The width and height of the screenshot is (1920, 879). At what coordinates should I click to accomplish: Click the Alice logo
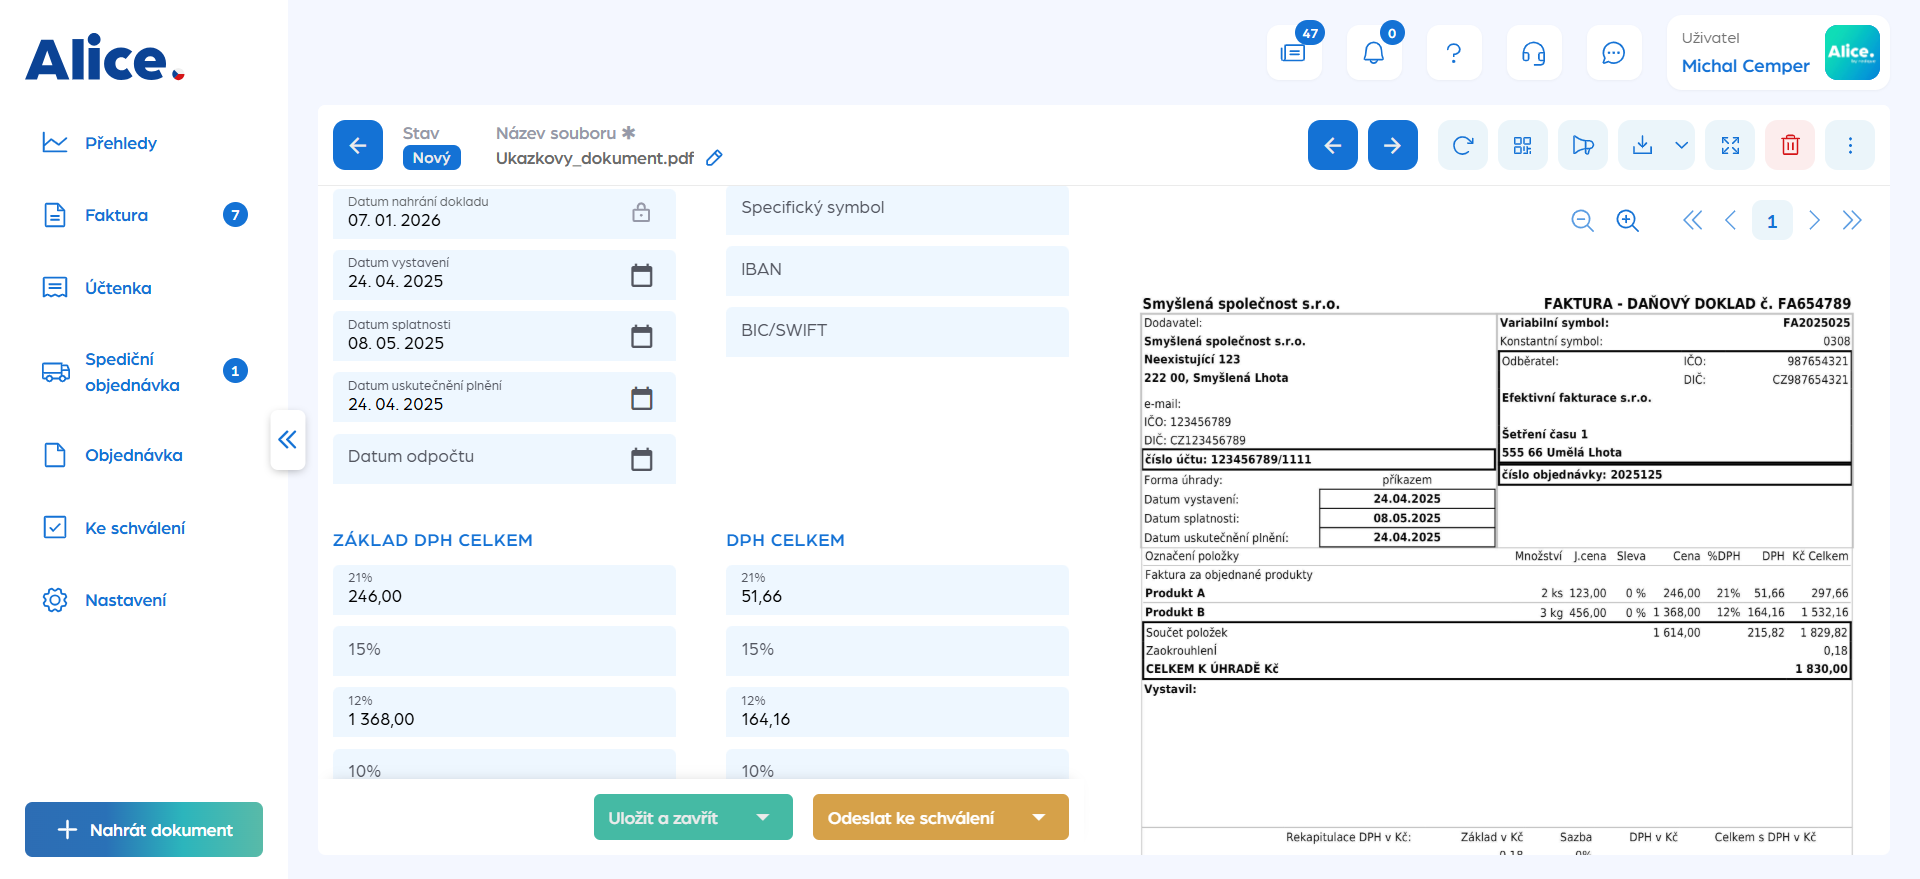pos(105,58)
